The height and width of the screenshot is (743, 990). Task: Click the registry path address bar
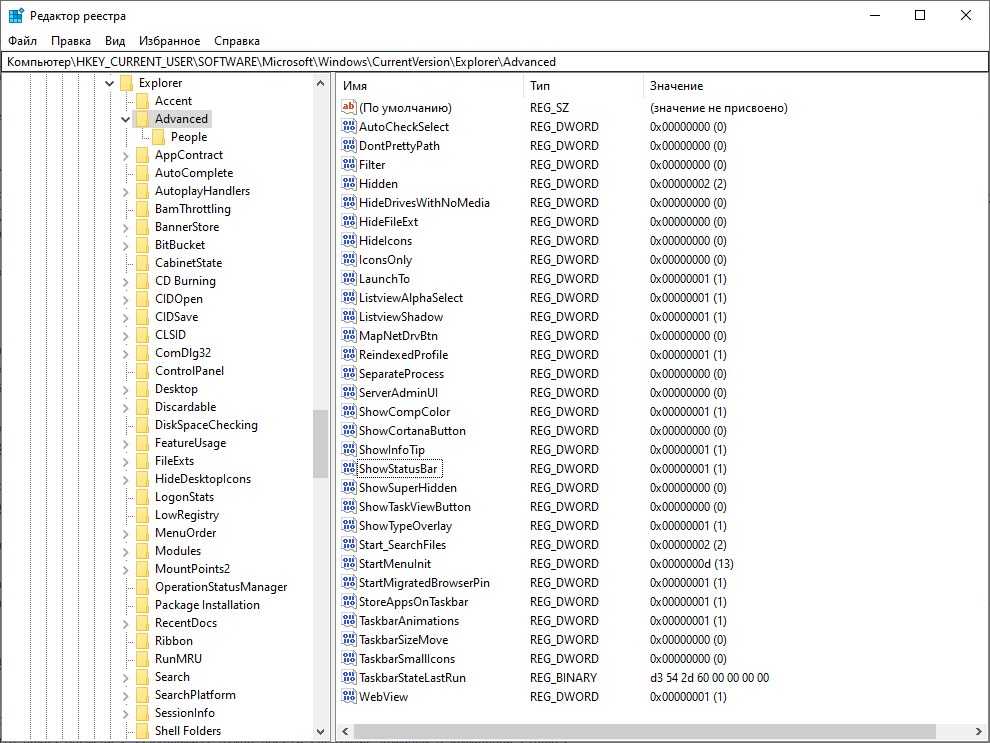[494, 62]
